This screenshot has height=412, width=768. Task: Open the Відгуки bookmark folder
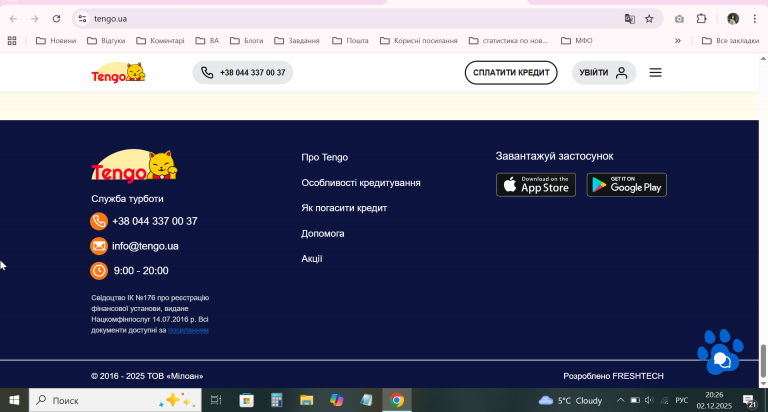click(x=106, y=41)
